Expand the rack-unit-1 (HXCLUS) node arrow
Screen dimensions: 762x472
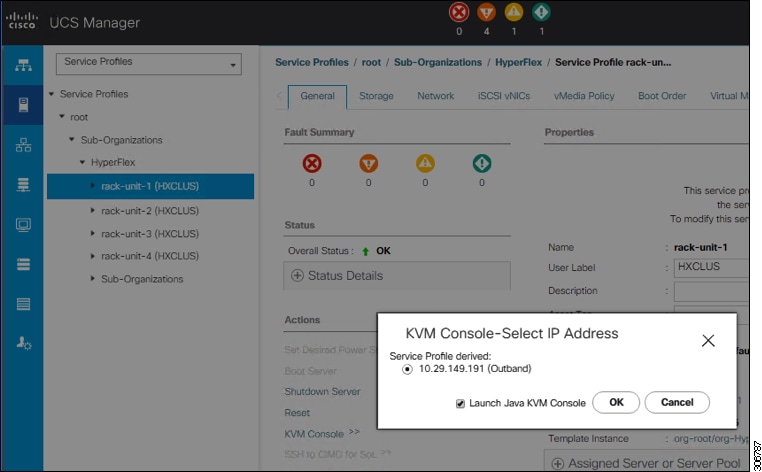[92, 186]
